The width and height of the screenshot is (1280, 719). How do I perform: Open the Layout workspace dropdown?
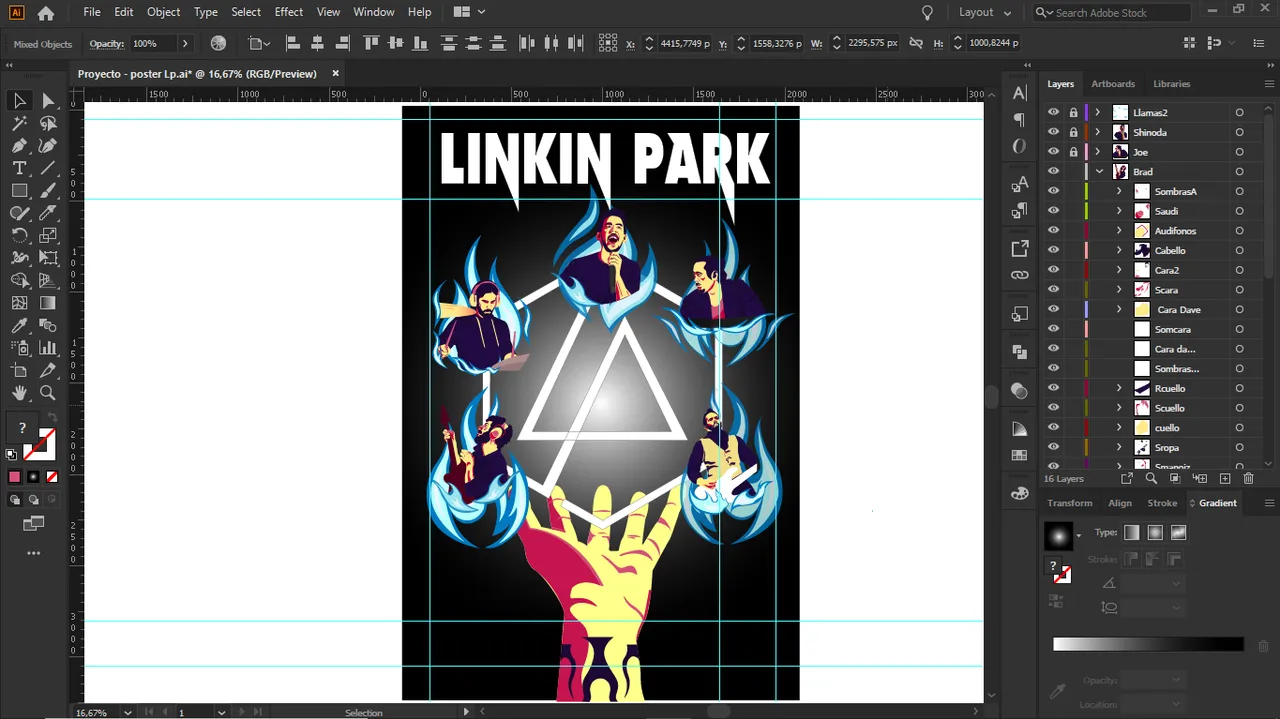point(985,13)
